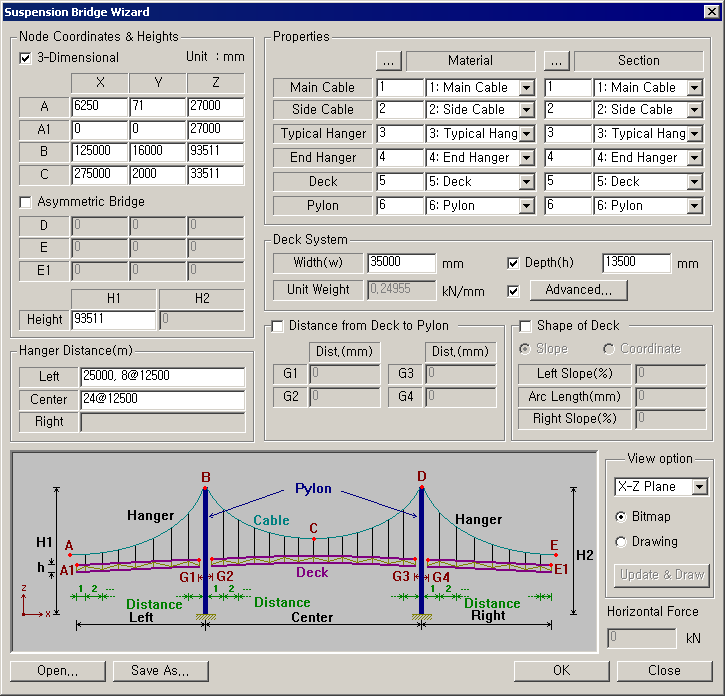
Task: Select the Drawing radio button
Action: [x=622, y=542]
